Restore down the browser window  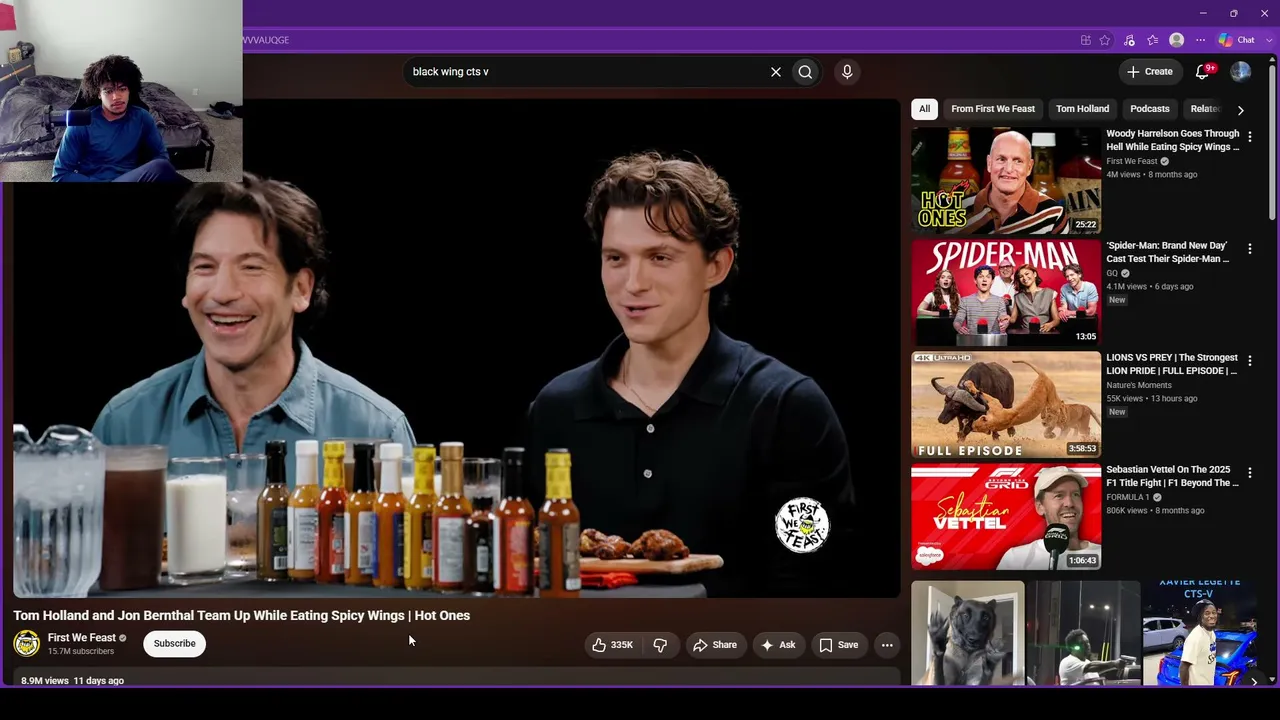[1234, 13]
